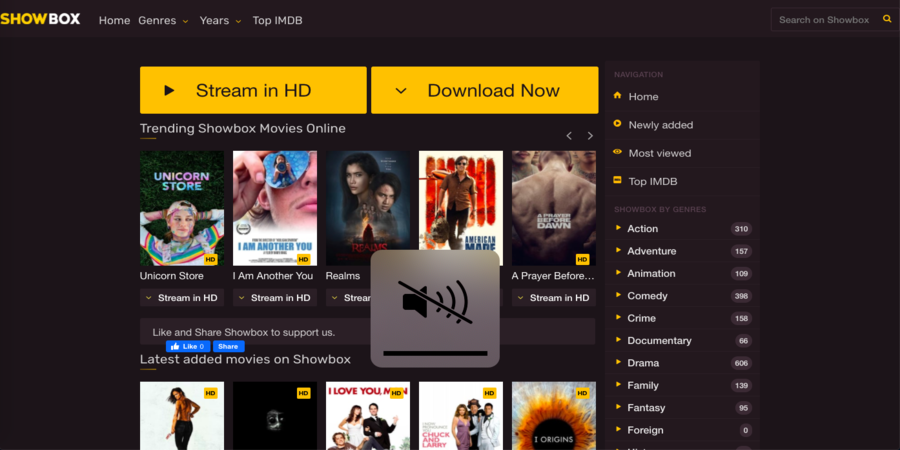Expand the Genres dropdown chevron
Image resolution: width=900 pixels, height=450 pixels.
tap(185, 21)
